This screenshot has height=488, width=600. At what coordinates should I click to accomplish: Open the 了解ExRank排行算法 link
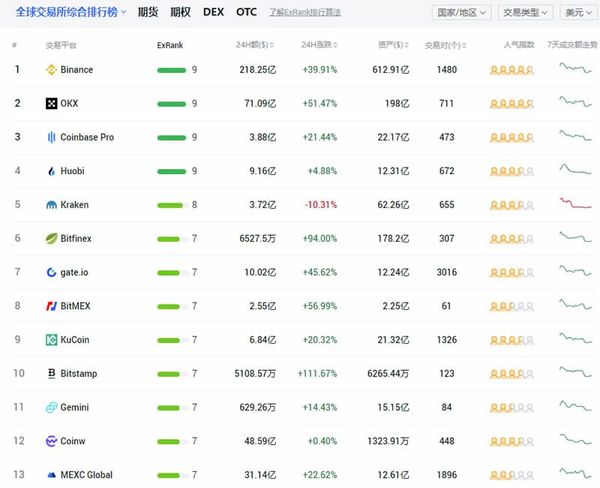coord(305,12)
